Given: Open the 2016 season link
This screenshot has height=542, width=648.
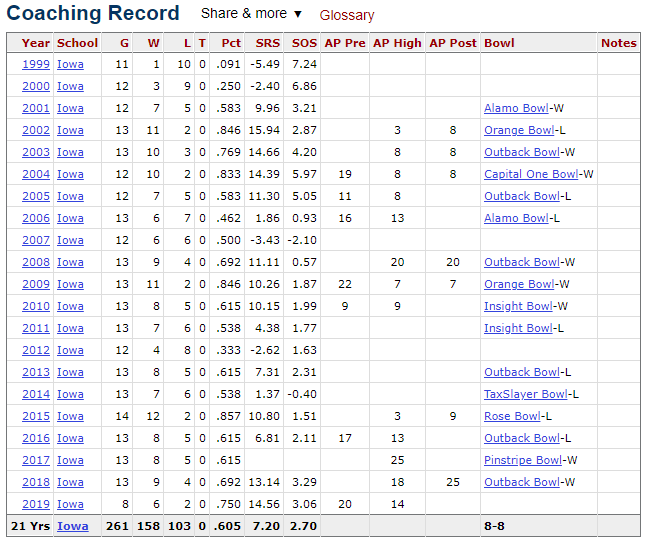Looking at the screenshot, I should pos(36,438).
